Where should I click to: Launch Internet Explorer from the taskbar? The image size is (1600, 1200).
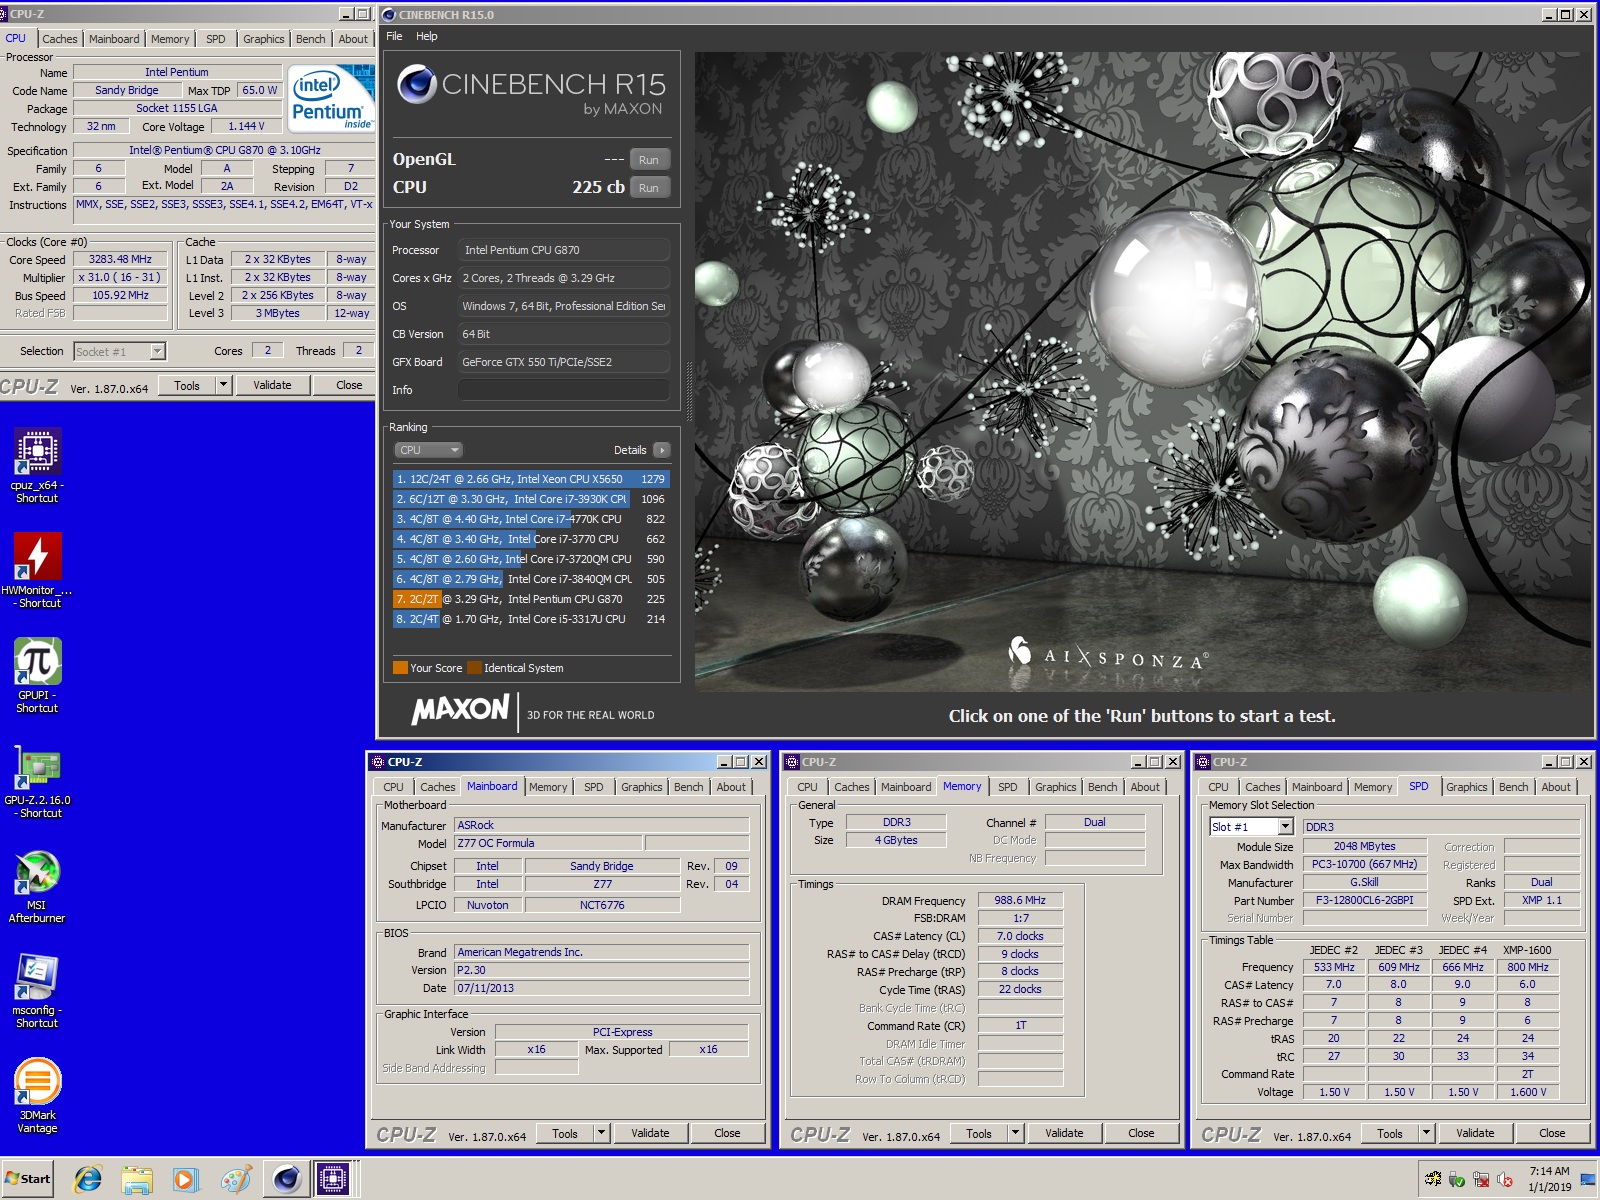(x=88, y=1179)
